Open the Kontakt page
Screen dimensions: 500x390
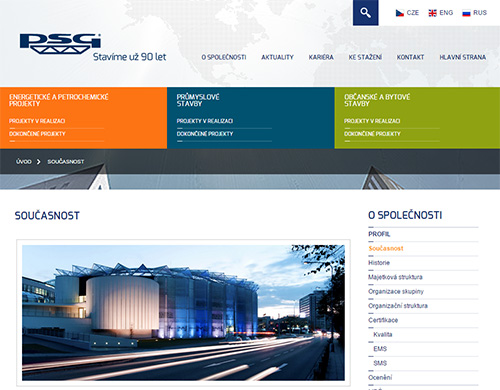pos(410,57)
